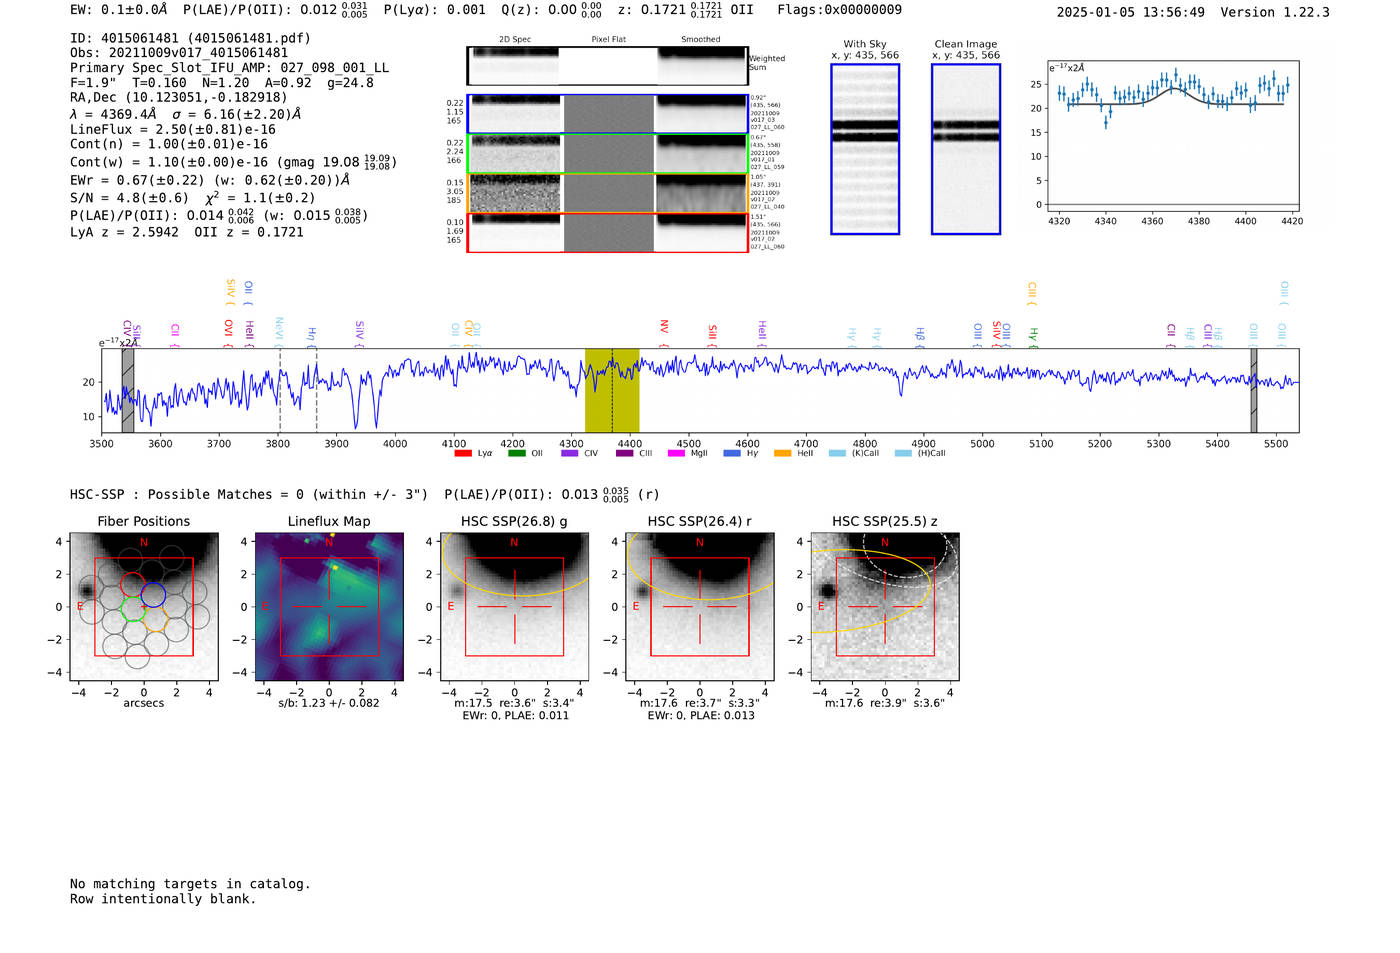1400x953 pixels.
Task: Click the (K)CaII legend swatch
Action: pyautogui.click(x=837, y=453)
